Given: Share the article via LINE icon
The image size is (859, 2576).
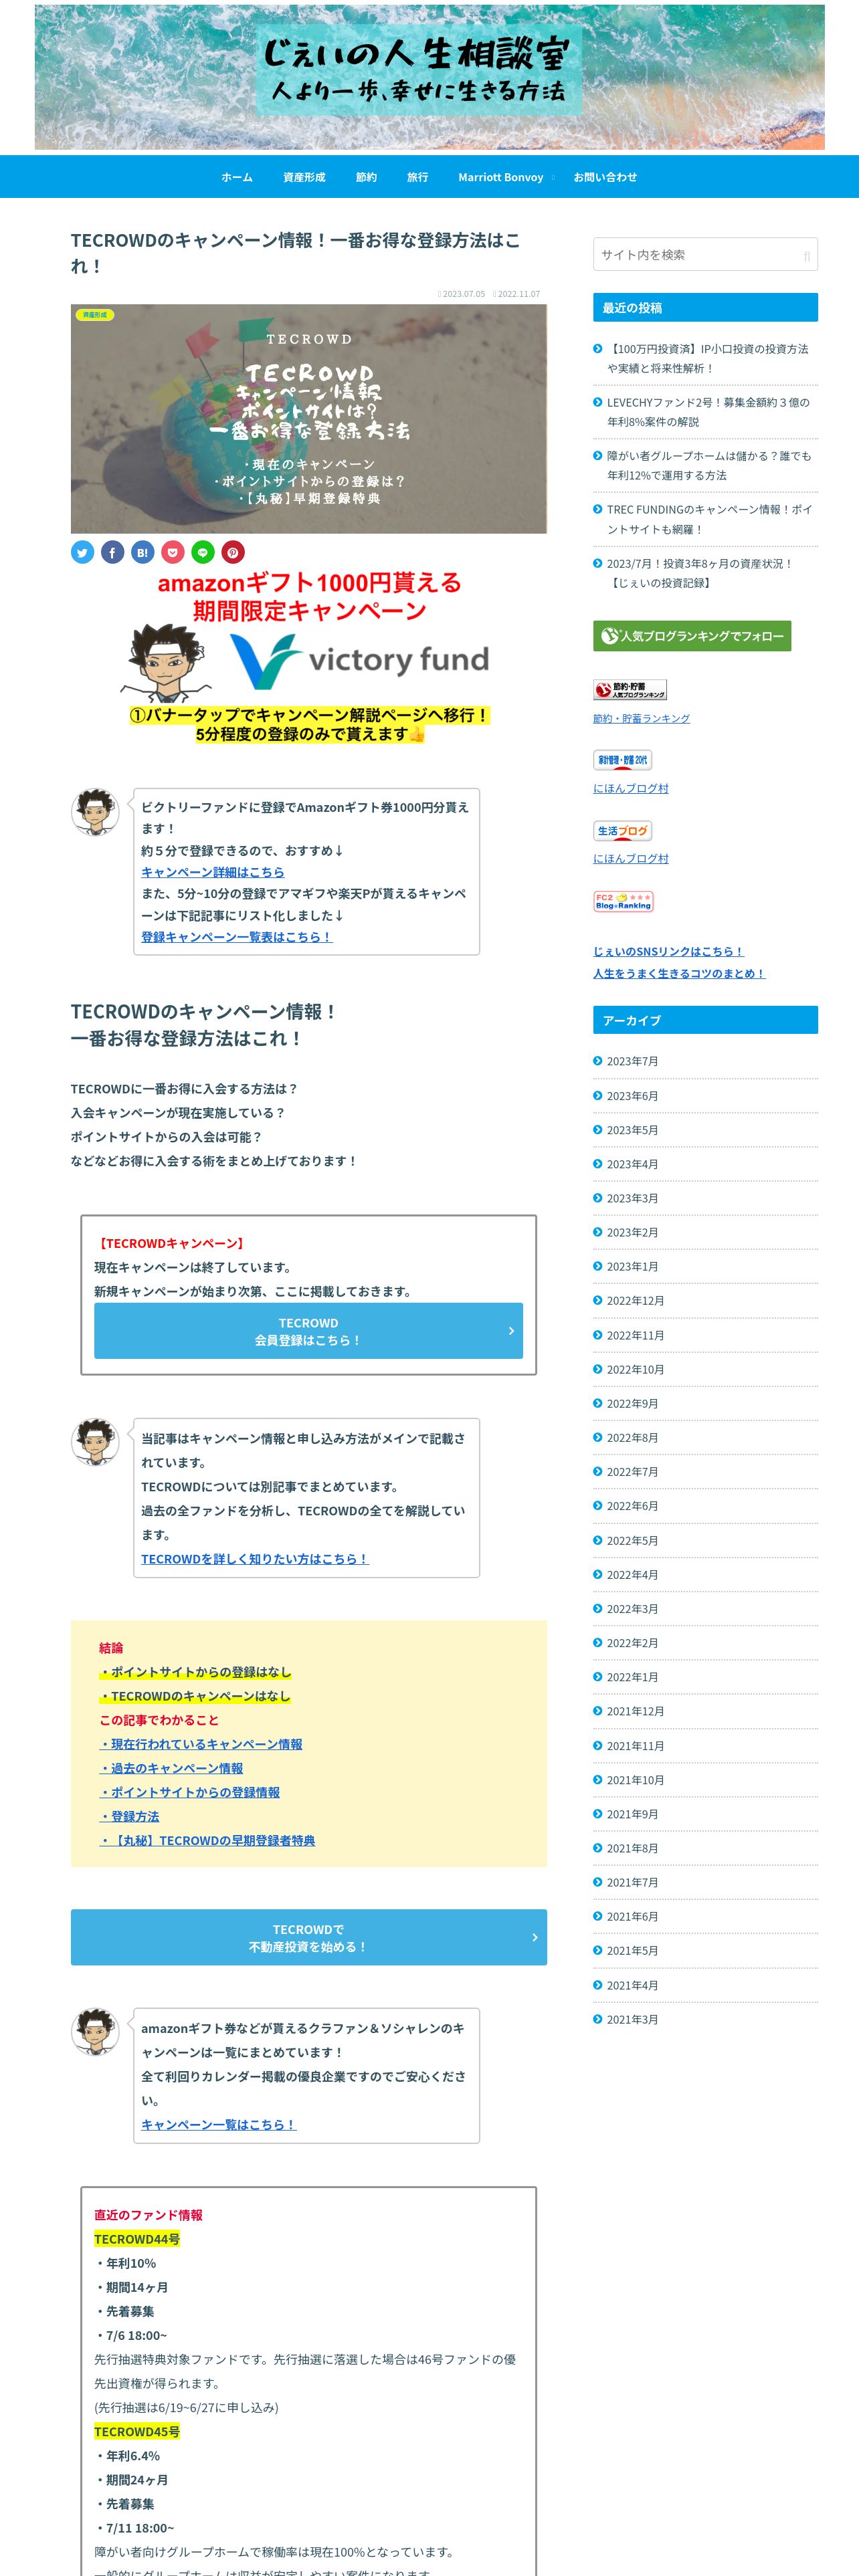Looking at the screenshot, I should pyautogui.click(x=203, y=552).
